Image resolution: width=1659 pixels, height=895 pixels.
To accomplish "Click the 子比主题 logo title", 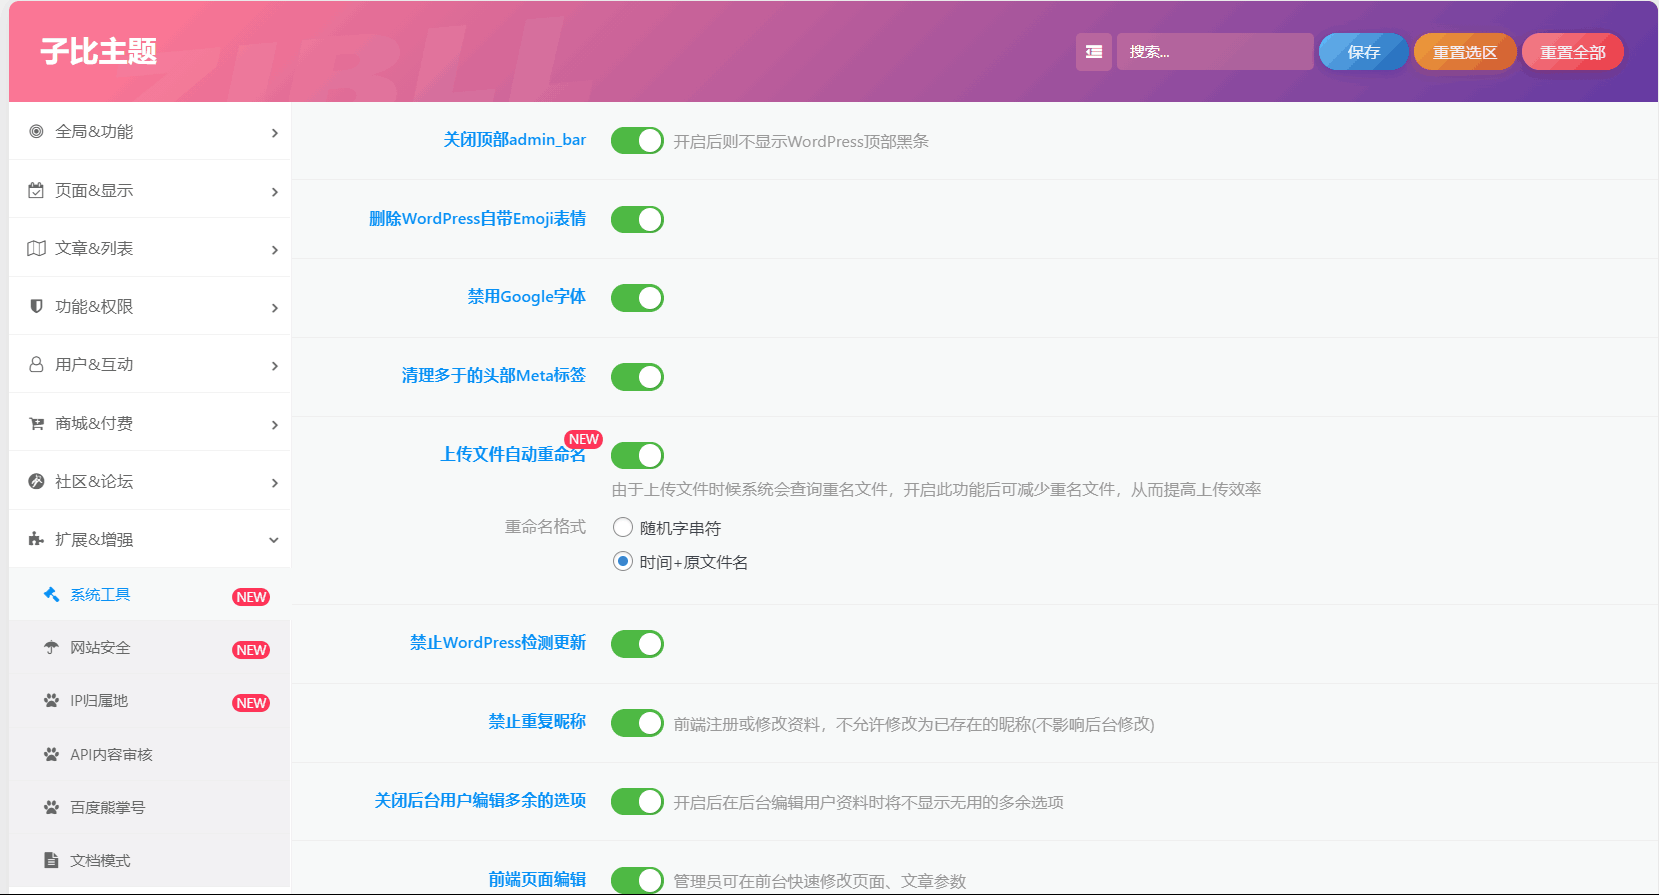I will [x=99, y=51].
